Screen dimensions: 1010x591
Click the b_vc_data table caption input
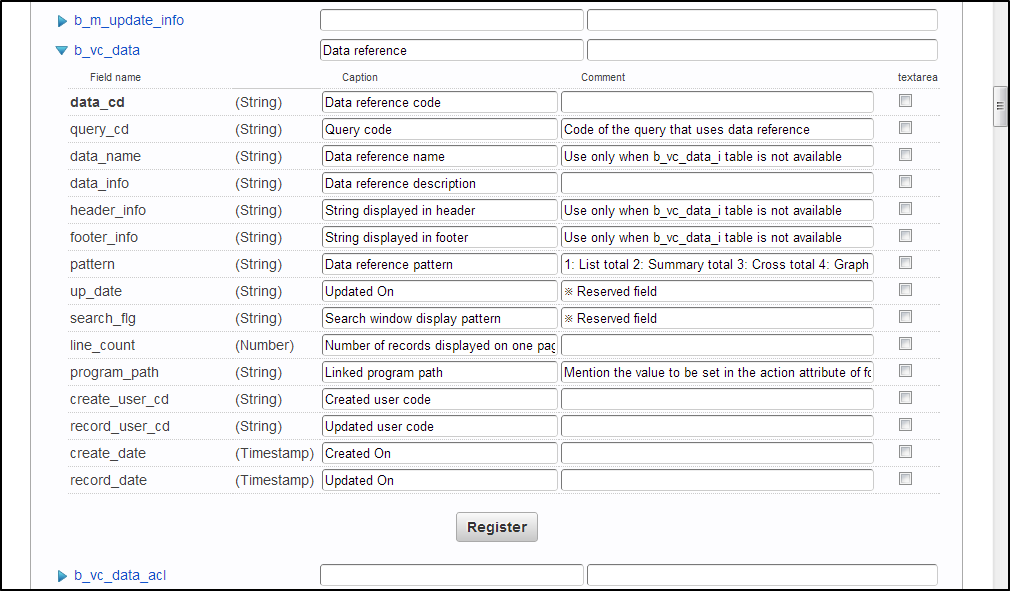451,50
